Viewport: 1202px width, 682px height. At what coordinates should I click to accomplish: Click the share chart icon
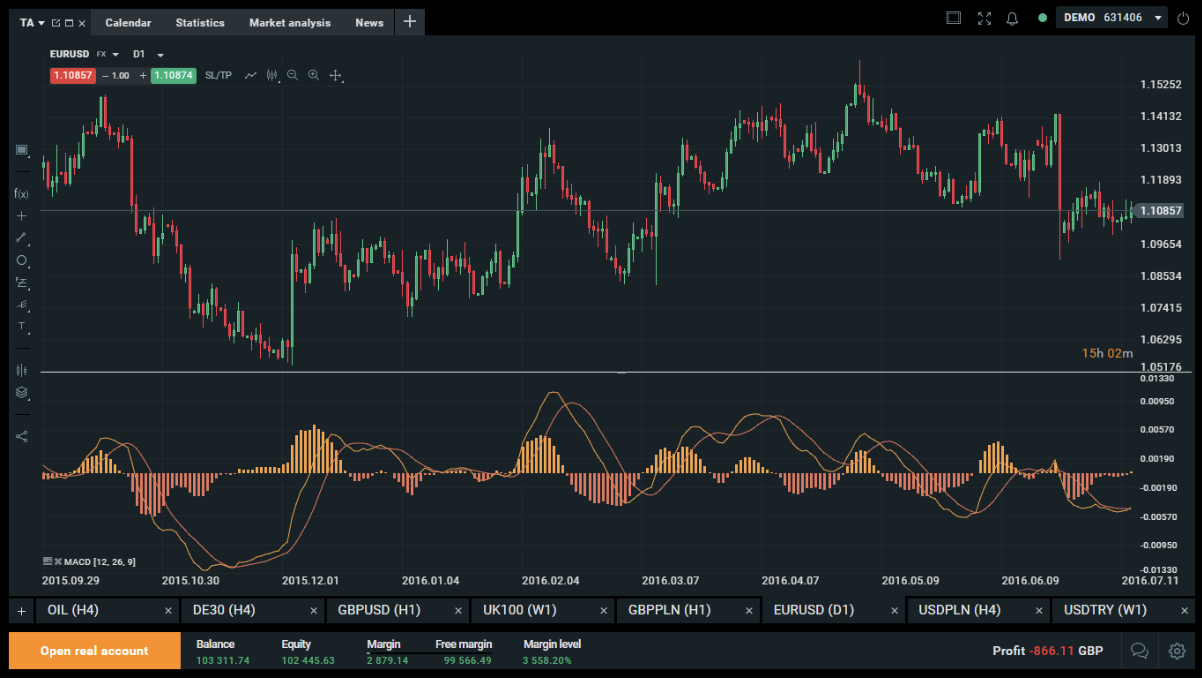[x=21, y=436]
